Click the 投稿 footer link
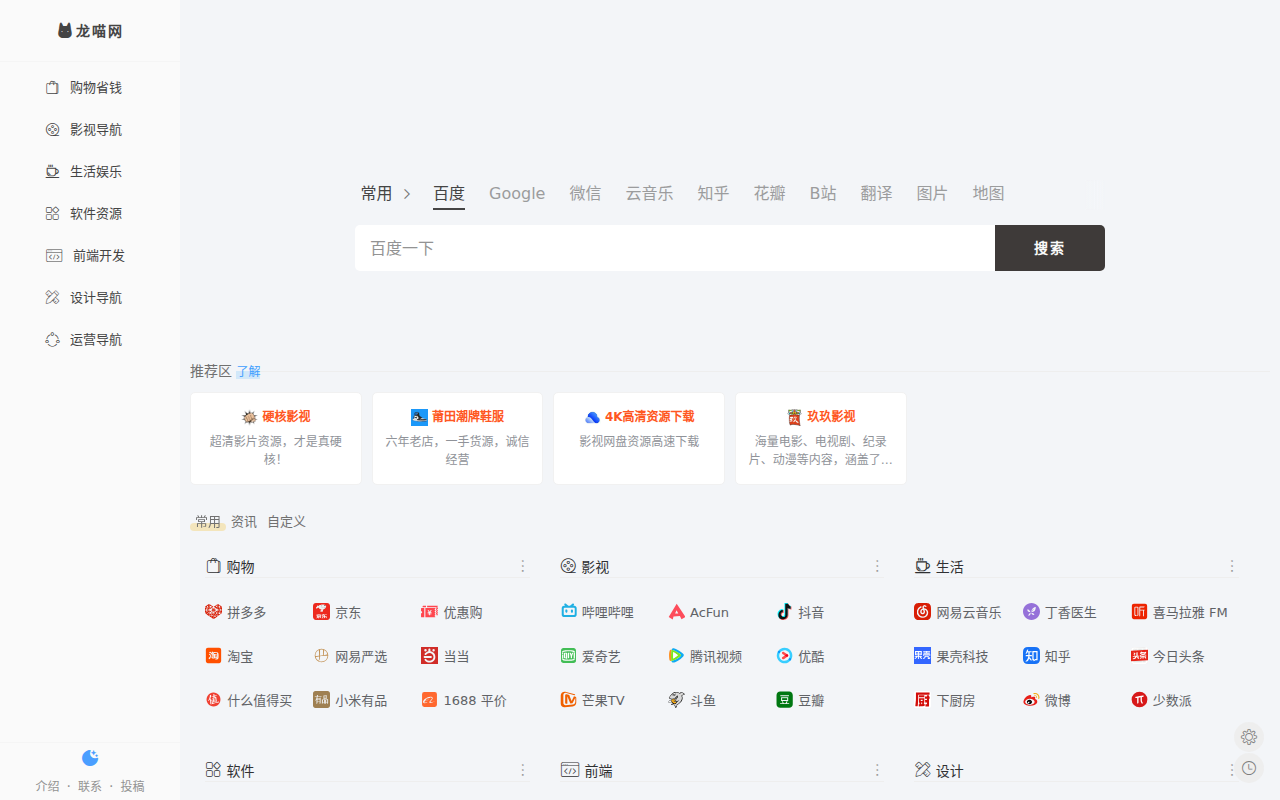The height and width of the screenshot is (800, 1280). (133, 786)
